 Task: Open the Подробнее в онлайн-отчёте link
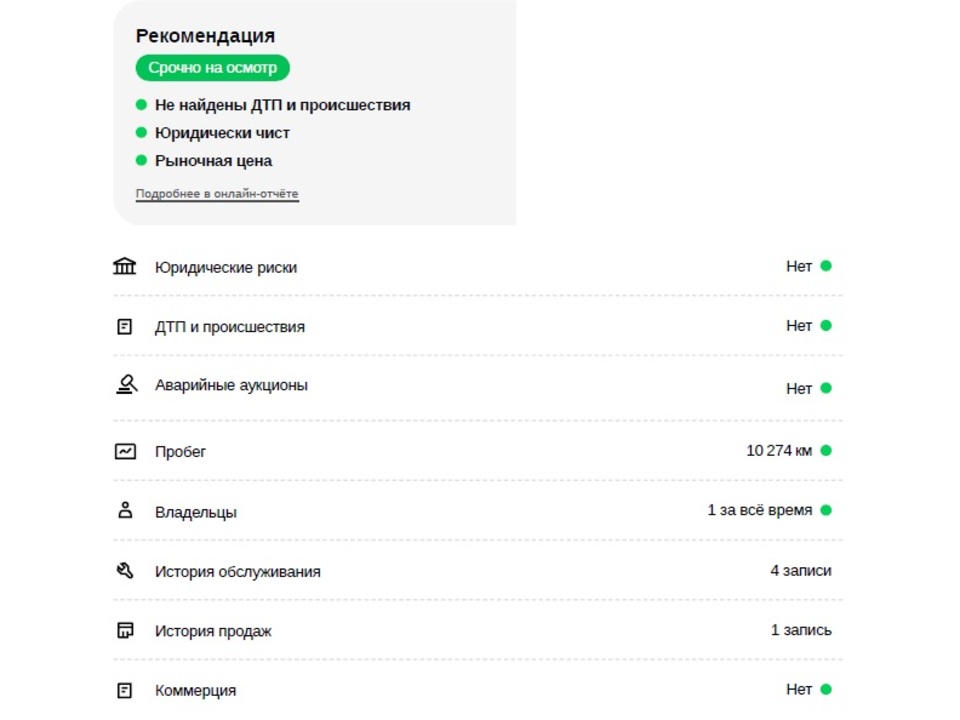point(217,193)
